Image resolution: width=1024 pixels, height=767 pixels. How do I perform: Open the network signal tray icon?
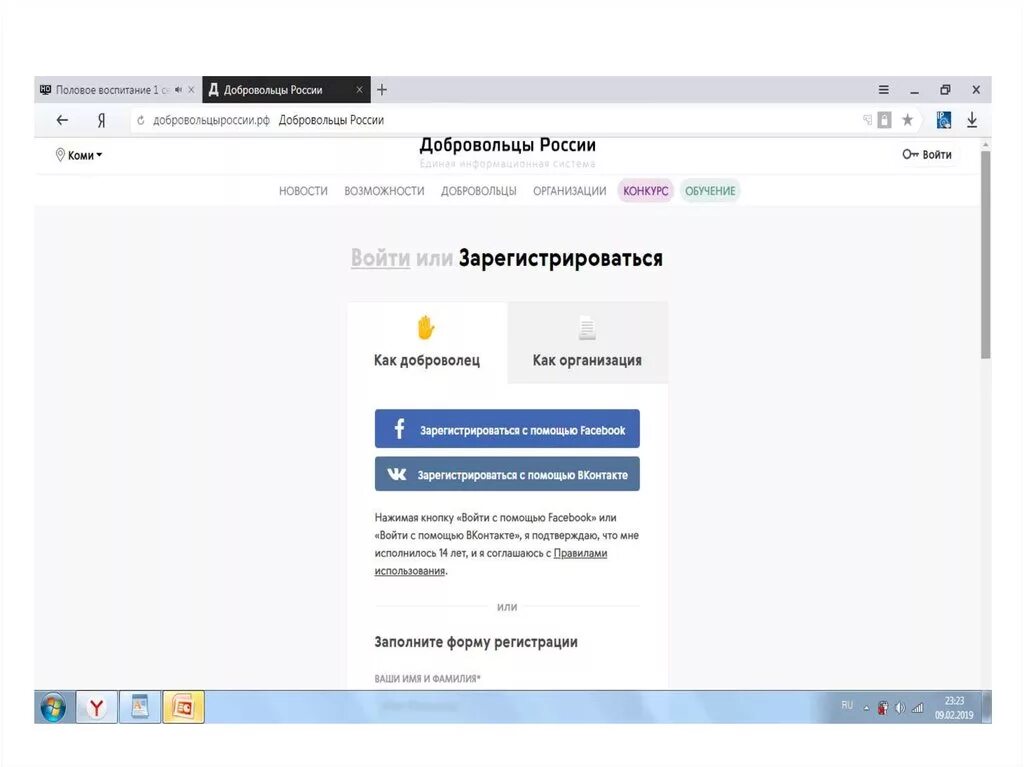point(918,708)
